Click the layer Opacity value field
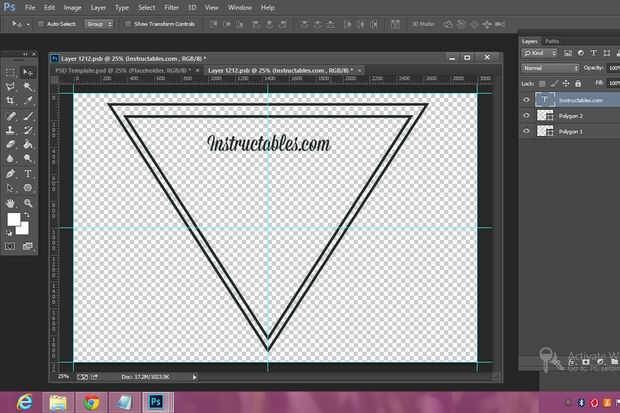Screen dimensions: 620x413 click(613, 68)
